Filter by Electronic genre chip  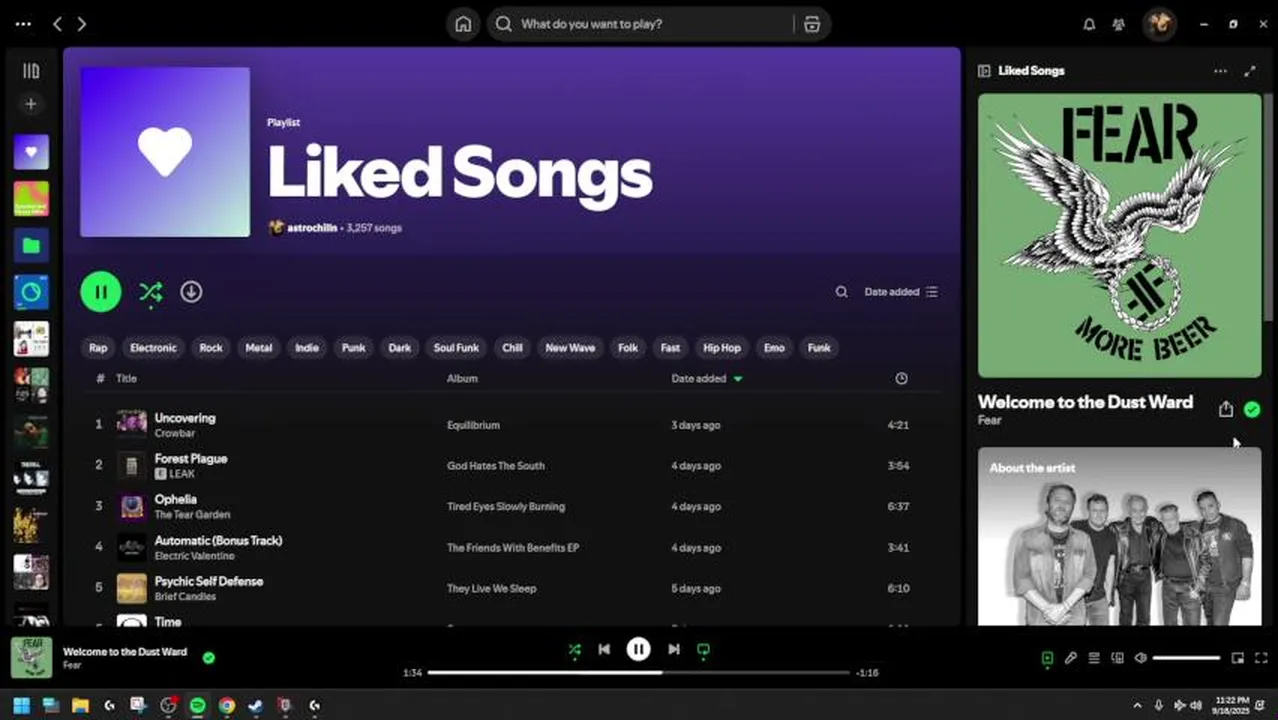(153, 348)
